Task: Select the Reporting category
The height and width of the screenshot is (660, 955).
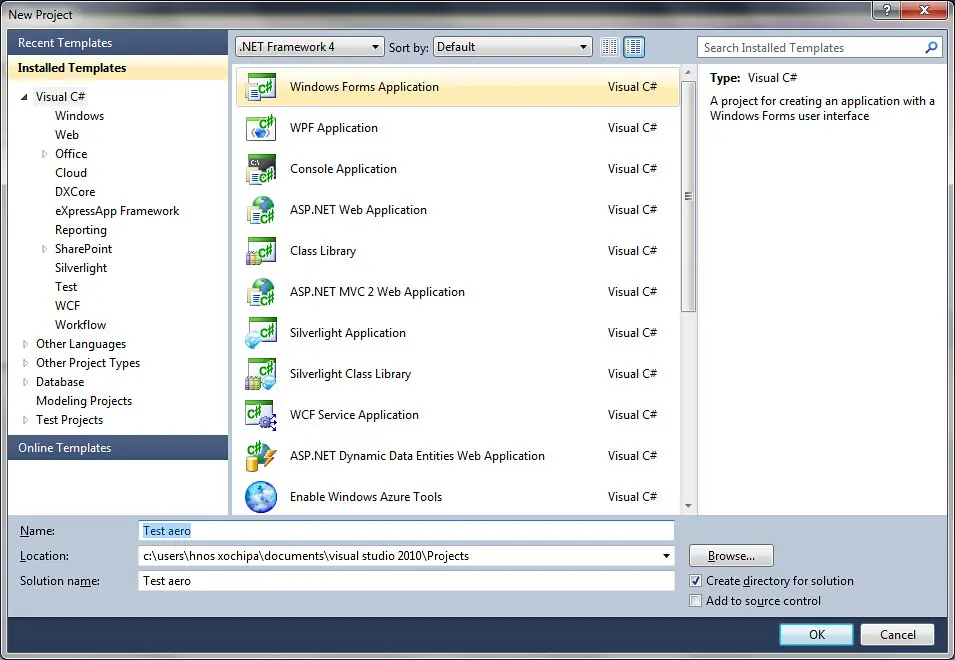Action: 80,230
